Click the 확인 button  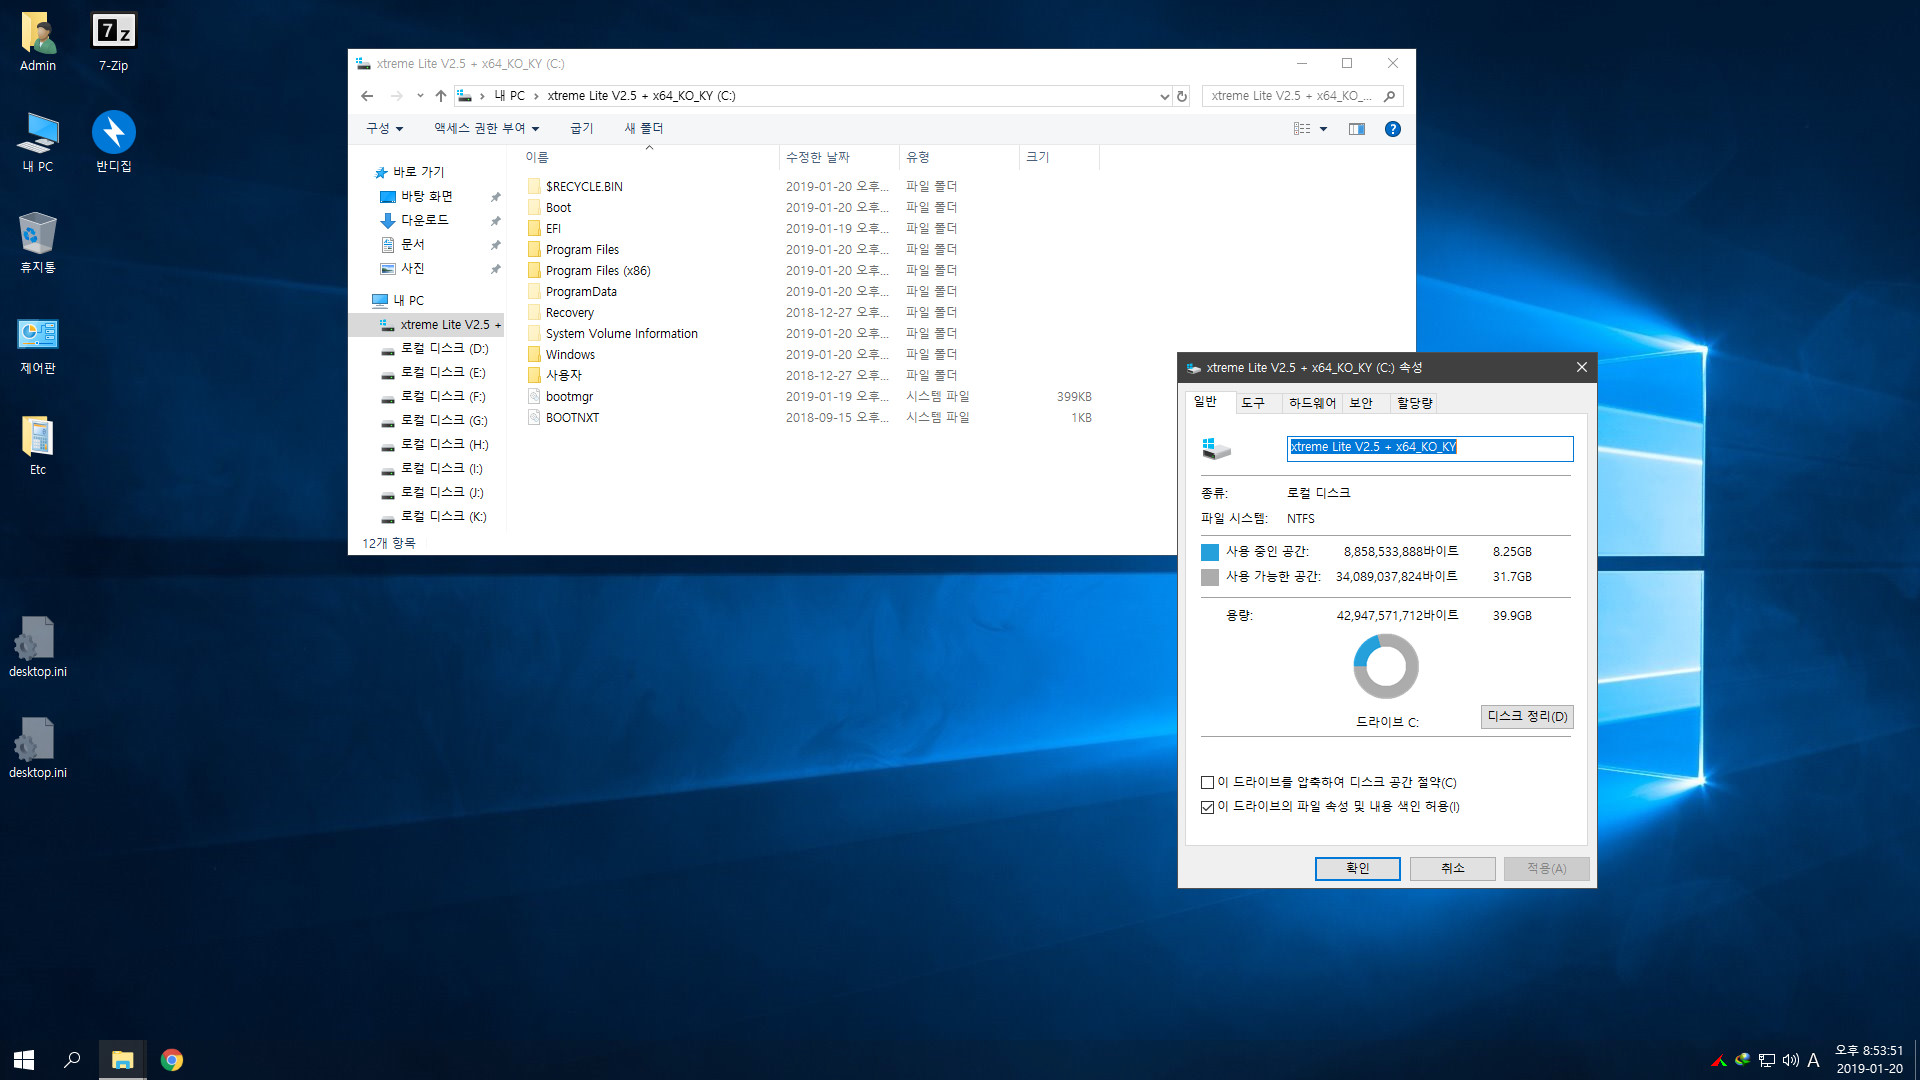click(1357, 869)
